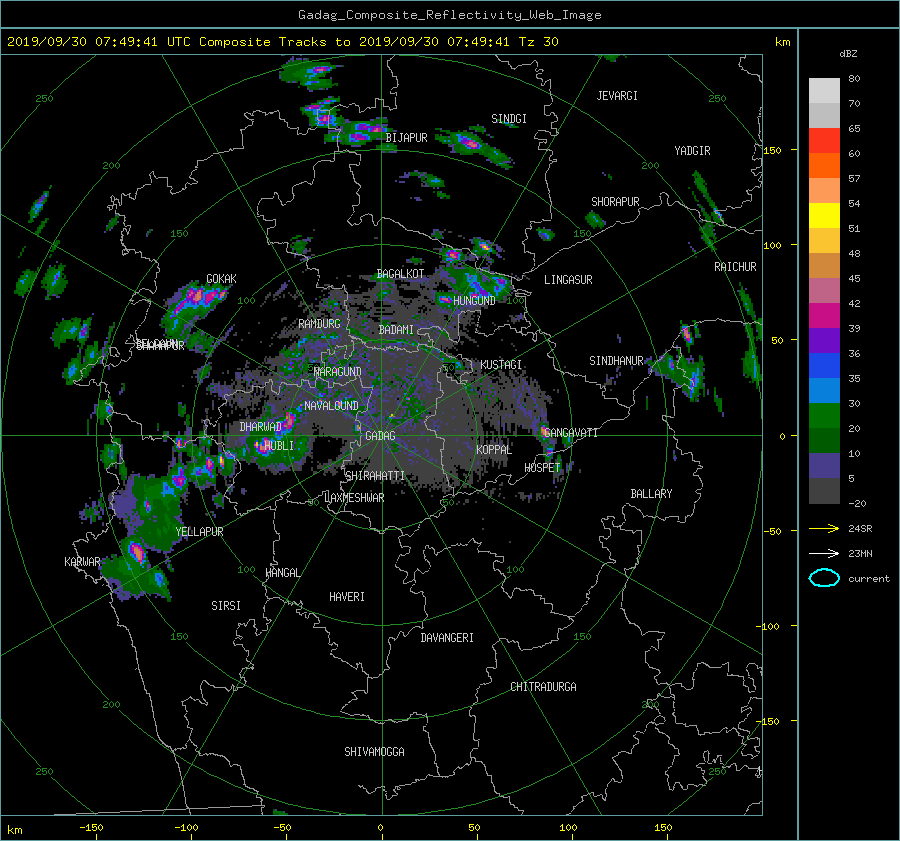The width and height of the screenshot is (900, 841).
Task: Click the UTC Composite Tracks timestamp header
Action: pos(282,42)
